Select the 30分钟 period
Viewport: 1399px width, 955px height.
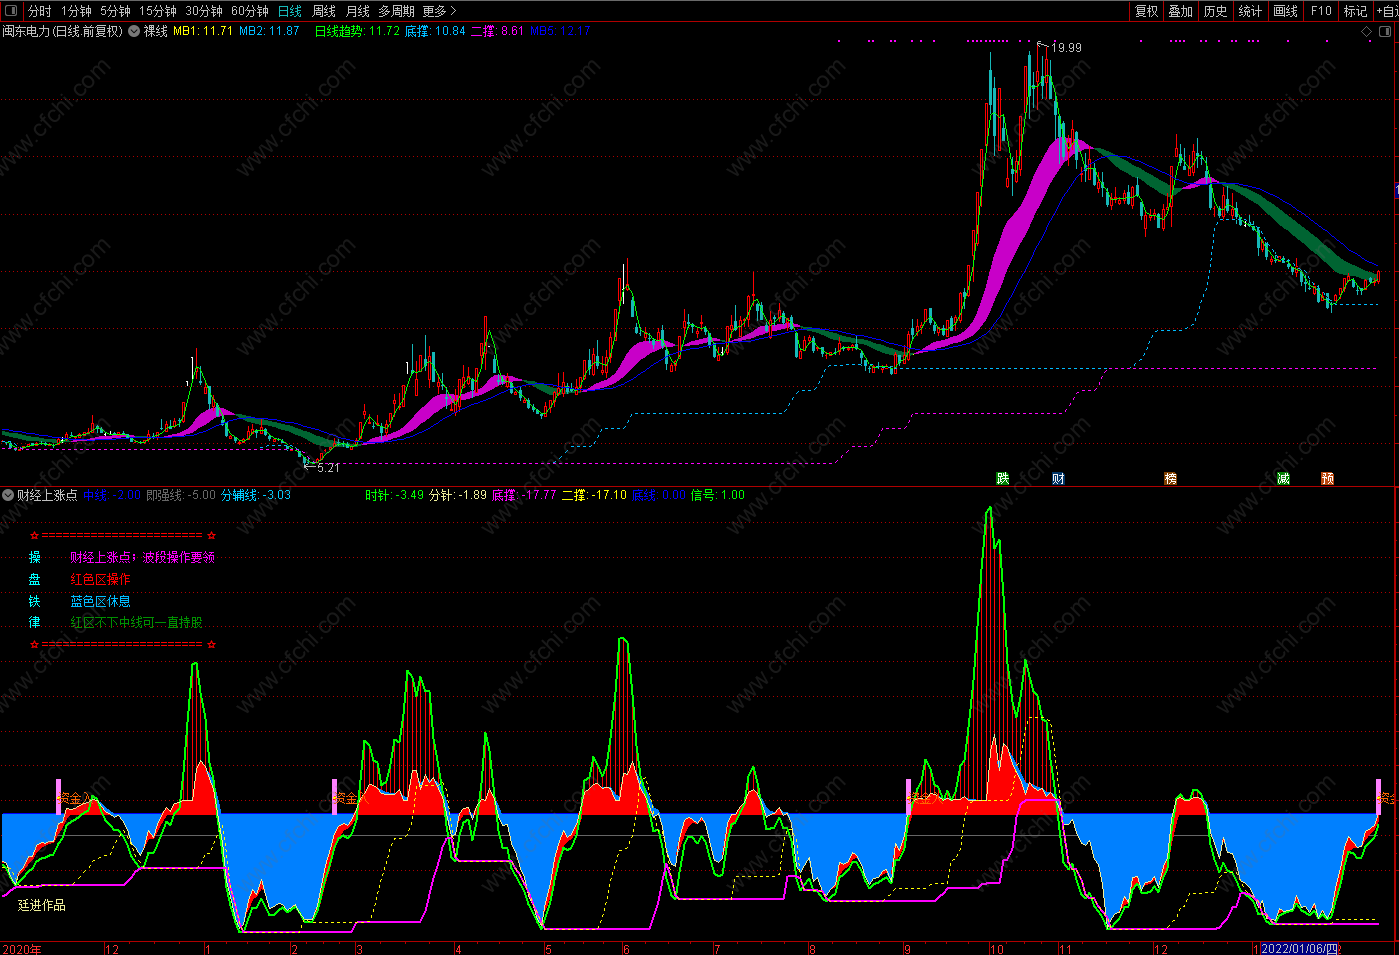tap(204, 11)
